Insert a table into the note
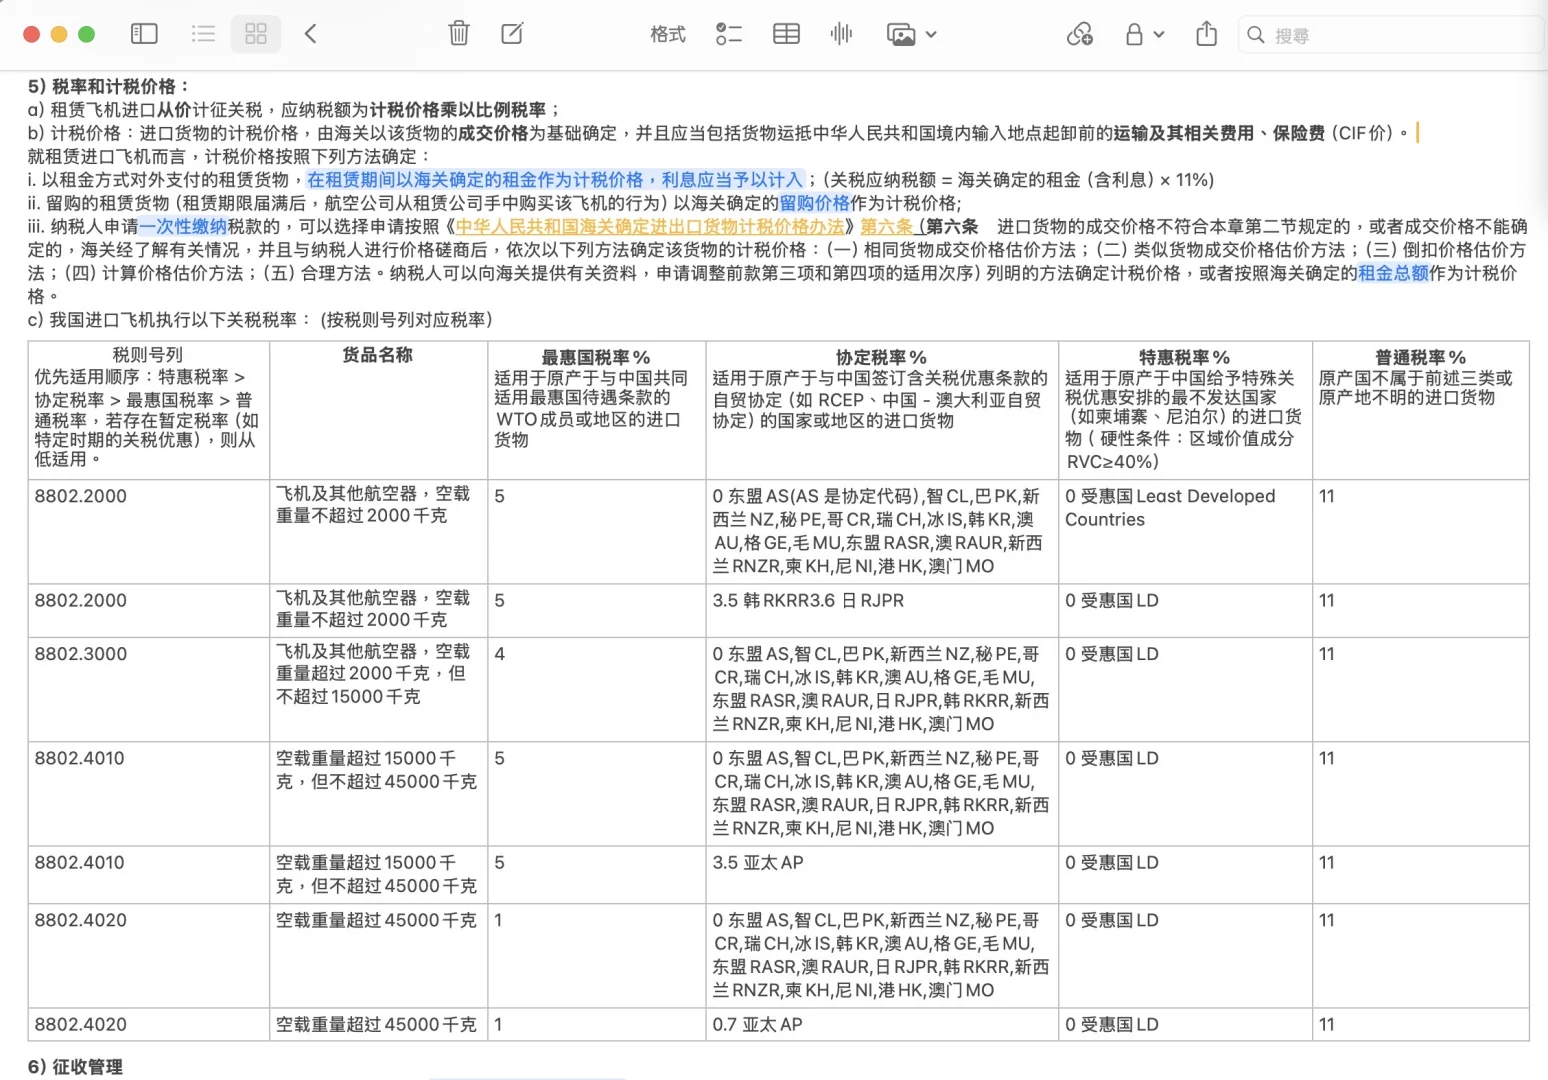This screenshot has height=1080, width=1548. pos(786,33)
